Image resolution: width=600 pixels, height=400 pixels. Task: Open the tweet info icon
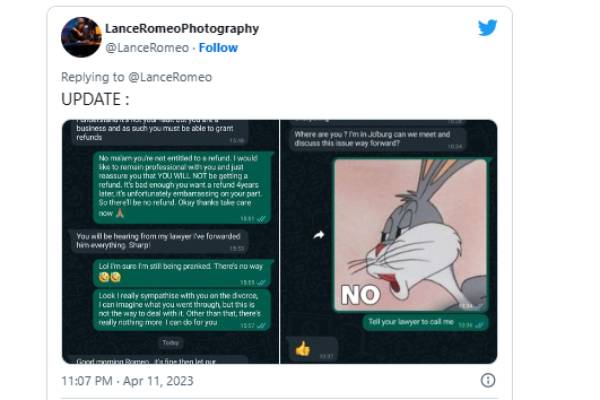coord(488,380)
